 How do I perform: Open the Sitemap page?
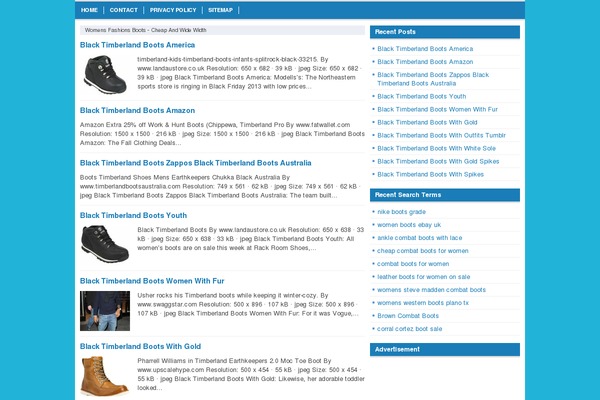pos(220,10)
